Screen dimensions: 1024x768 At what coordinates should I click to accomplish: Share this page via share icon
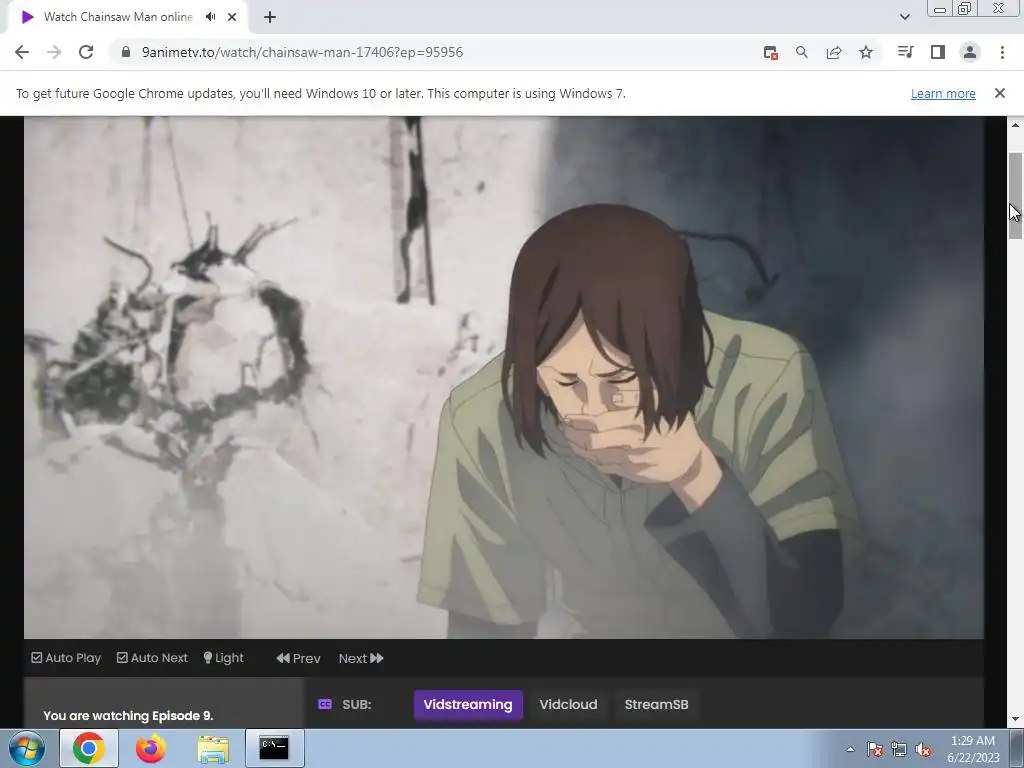[x=834, y=52]
